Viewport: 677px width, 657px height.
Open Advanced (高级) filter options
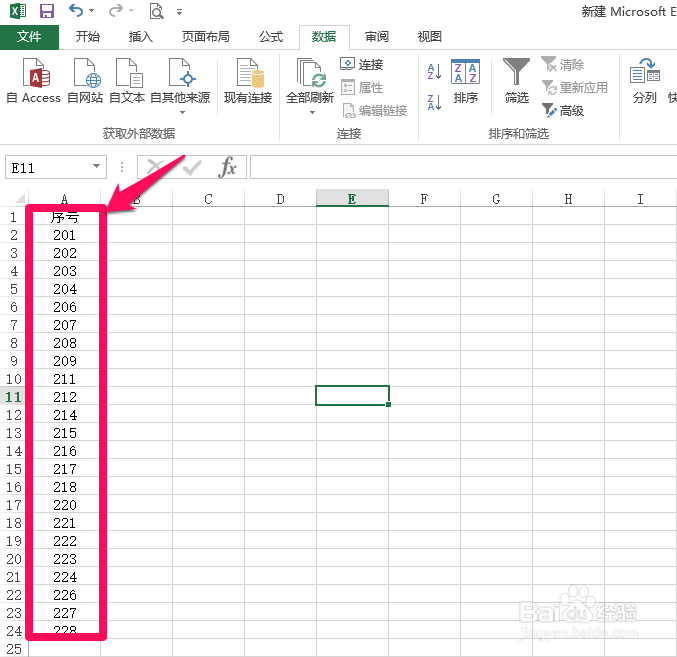pyautogui.click(x=563, y=111)
